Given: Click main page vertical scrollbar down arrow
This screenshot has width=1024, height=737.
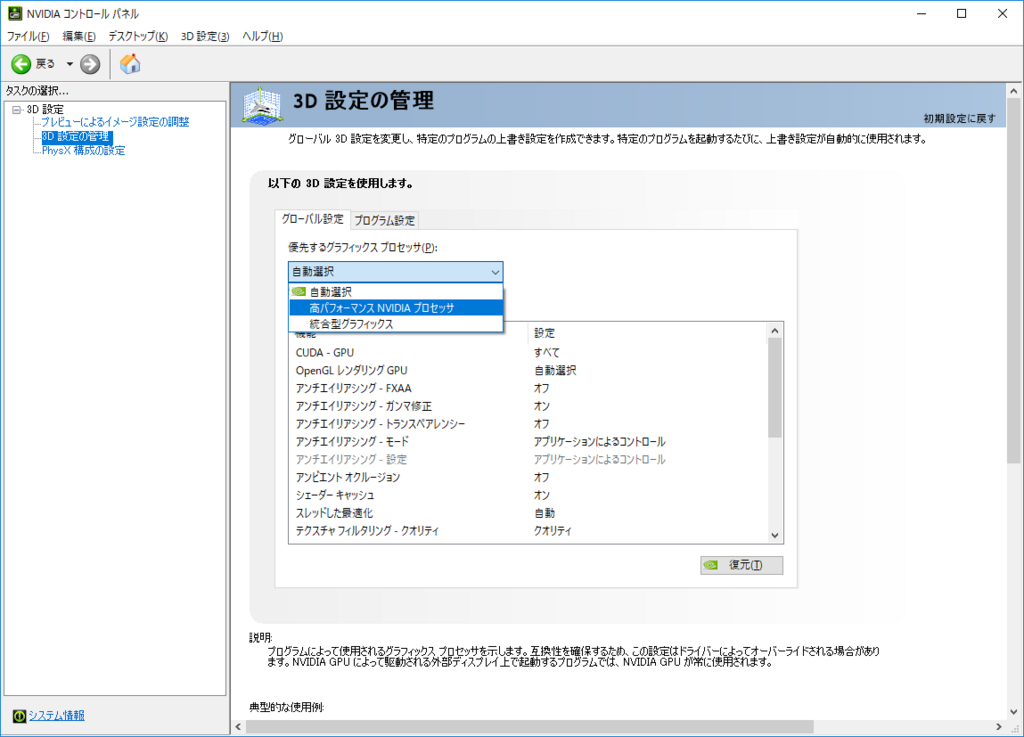Looking at the screenshot, I should point(1014,712).
